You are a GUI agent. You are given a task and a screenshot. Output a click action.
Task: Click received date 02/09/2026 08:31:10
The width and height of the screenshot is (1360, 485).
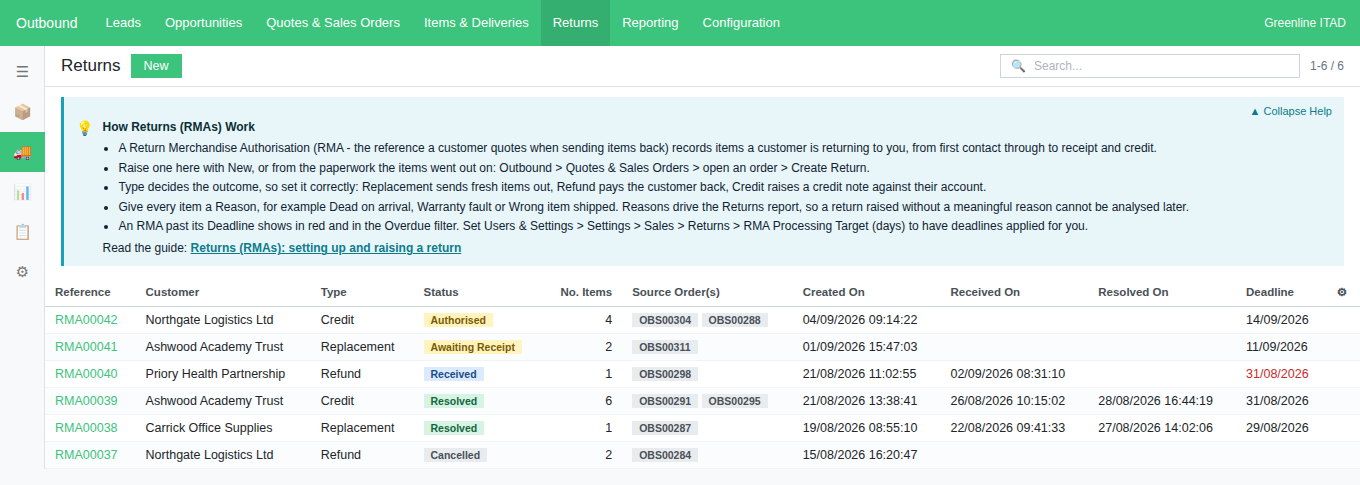(x=1008, y=374)
